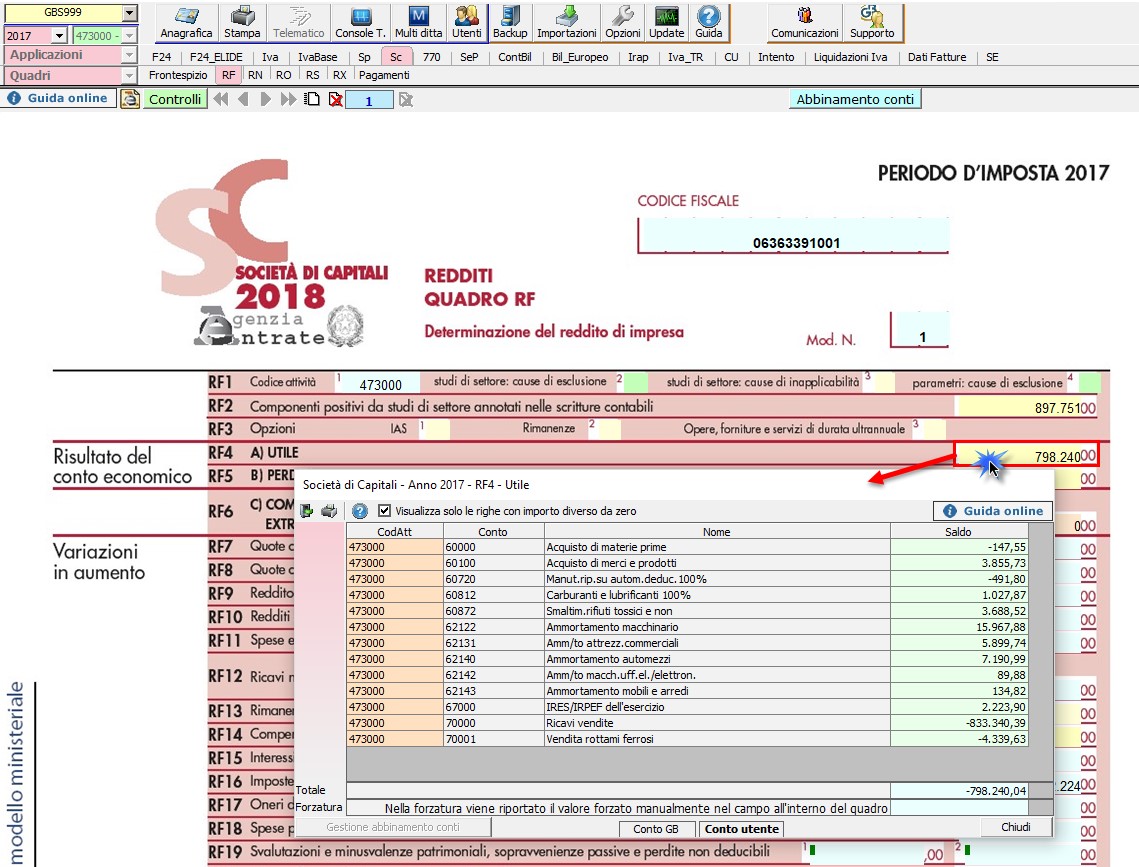Close dialog with Chiudi button
Image resolution: width=1139 pixels, height=867 pixels.
pyautogui.click(x=1016, y=827)
